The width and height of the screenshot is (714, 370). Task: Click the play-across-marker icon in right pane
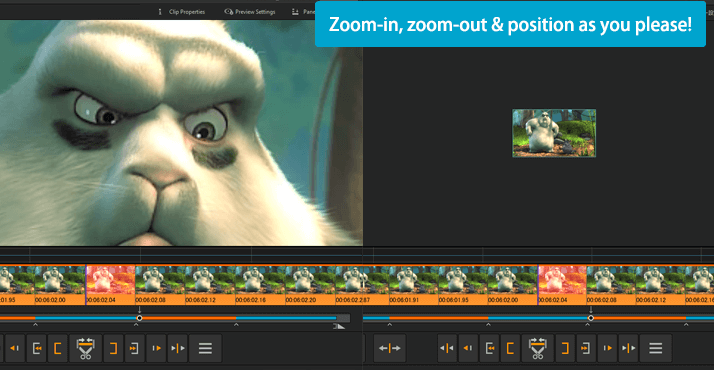(628, 348)
